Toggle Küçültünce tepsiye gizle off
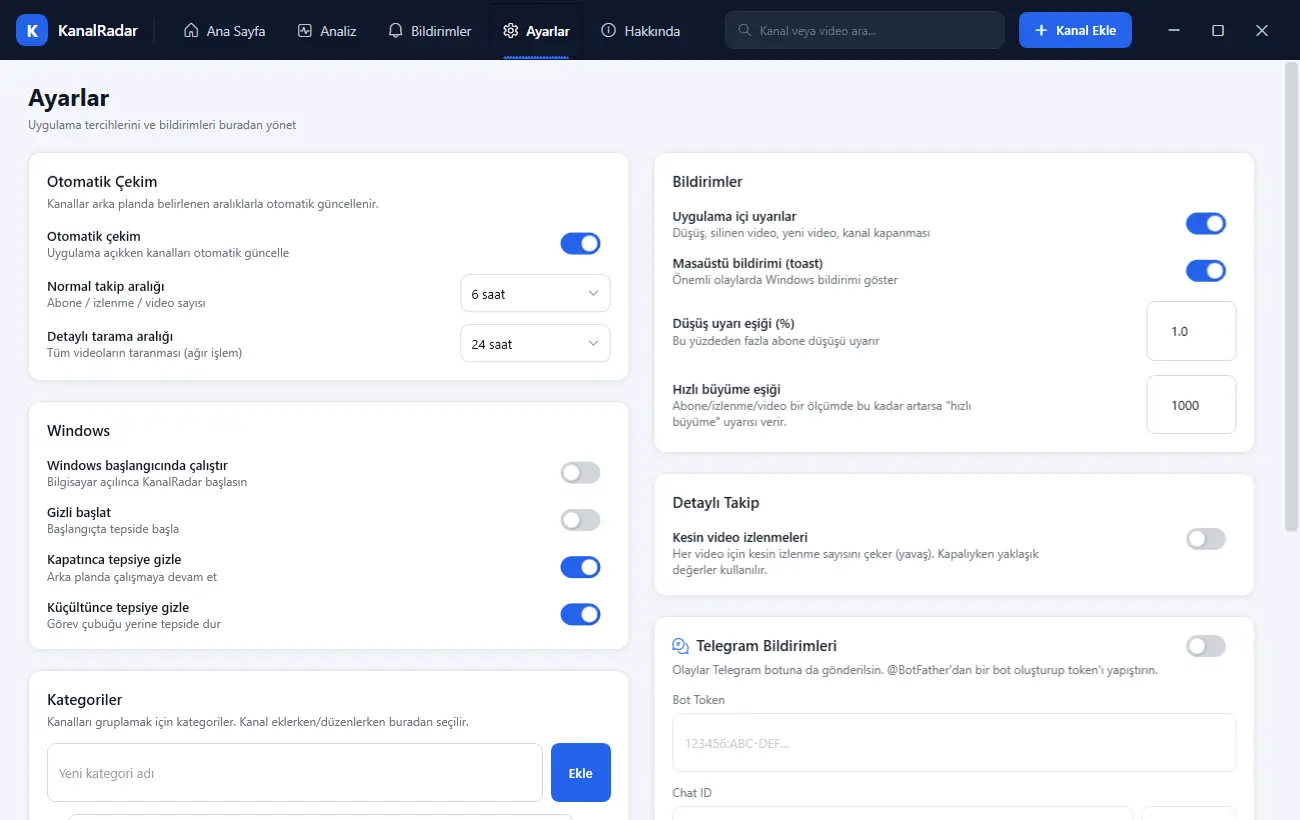The height and width of the screenshot is (820, 1300). (580, 614)
